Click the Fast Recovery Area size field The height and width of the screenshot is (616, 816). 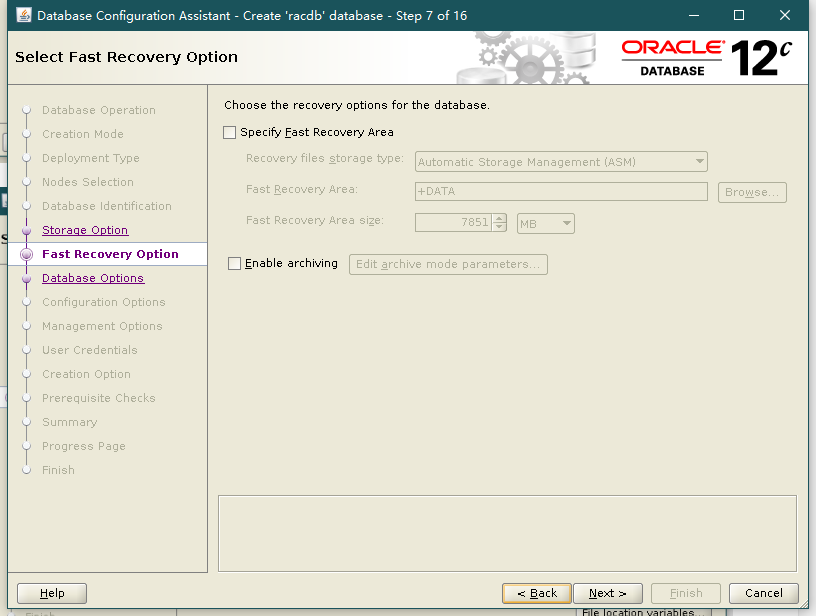click(453, 223)
